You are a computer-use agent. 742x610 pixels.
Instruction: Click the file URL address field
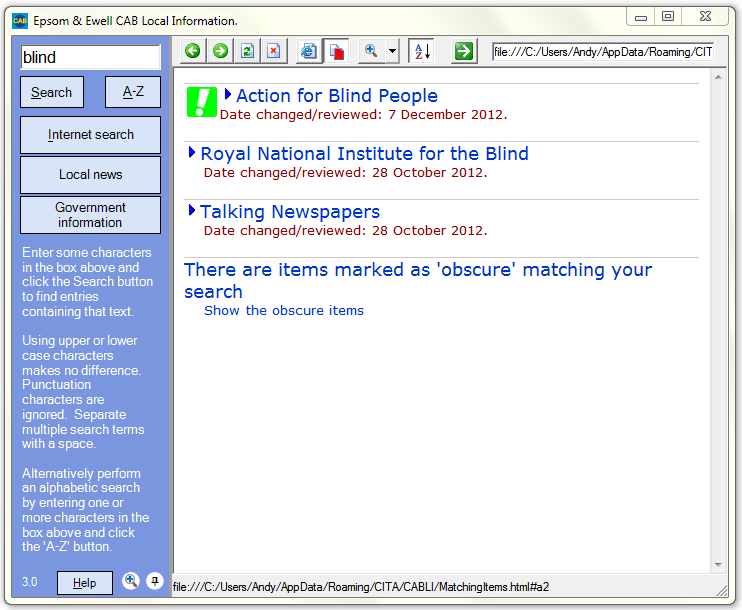(x=602, y=52)
